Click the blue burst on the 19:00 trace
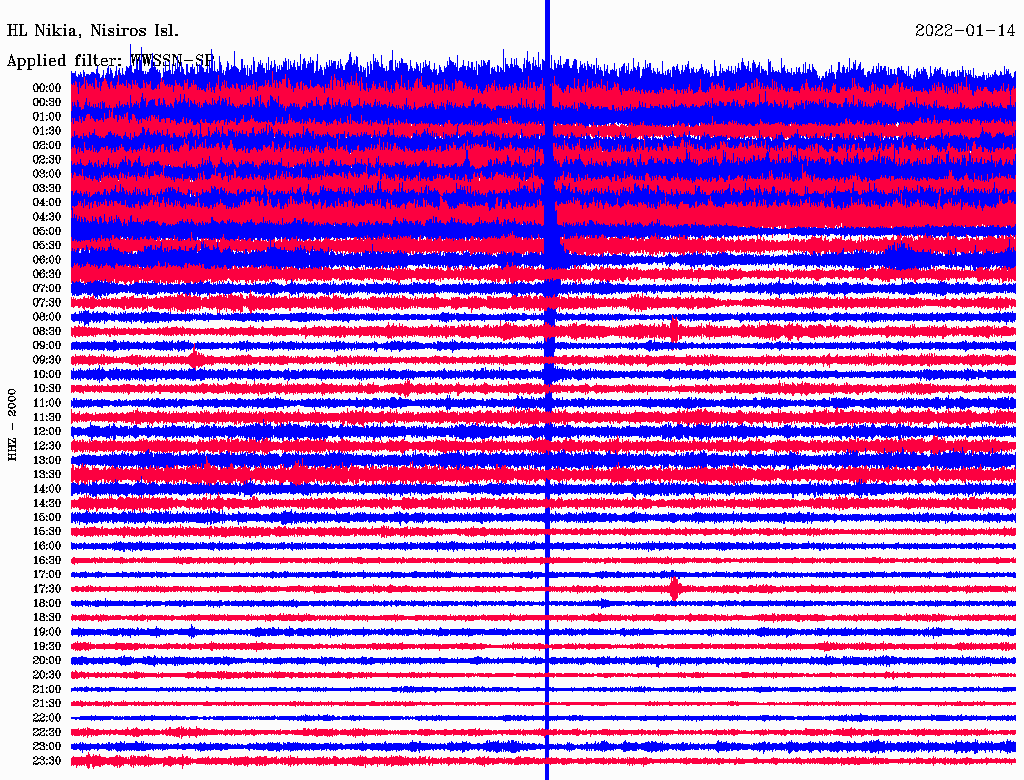Viewport: 1024px width, 780px height. click(192, 632)
